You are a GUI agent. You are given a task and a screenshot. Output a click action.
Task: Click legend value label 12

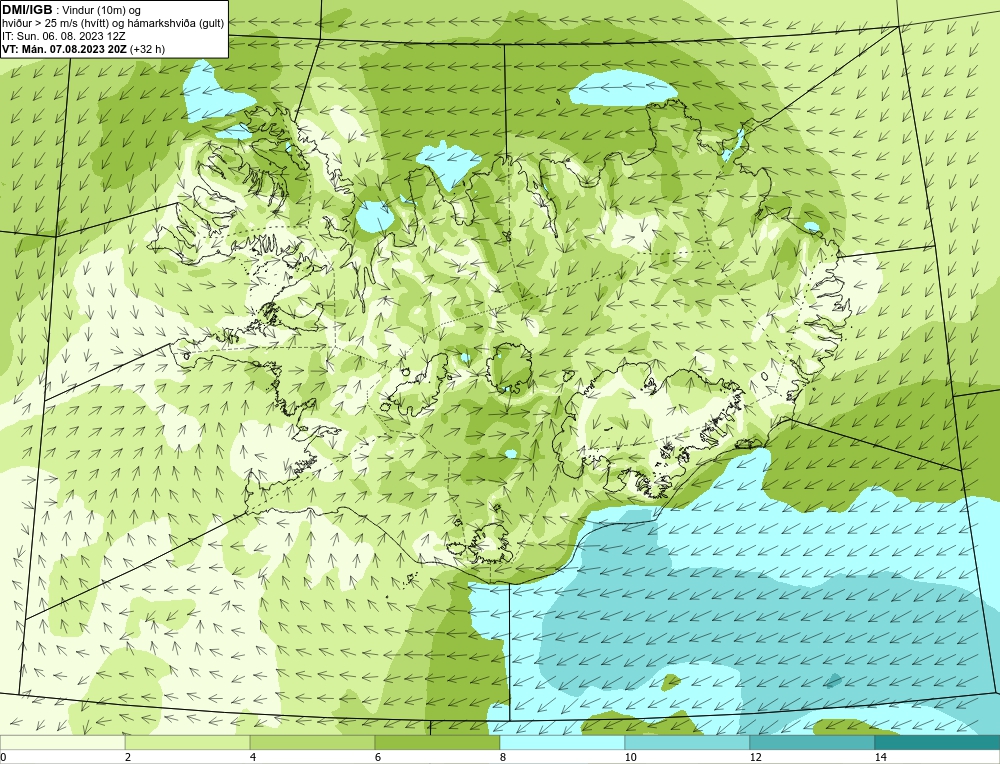756,757
